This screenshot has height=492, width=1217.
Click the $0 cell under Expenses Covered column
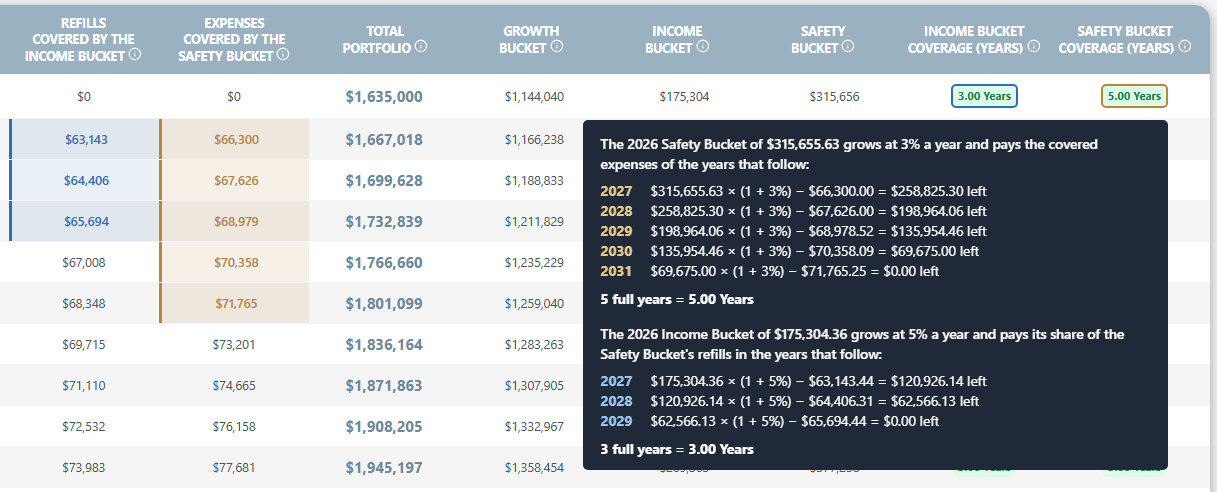pos(234,97)
